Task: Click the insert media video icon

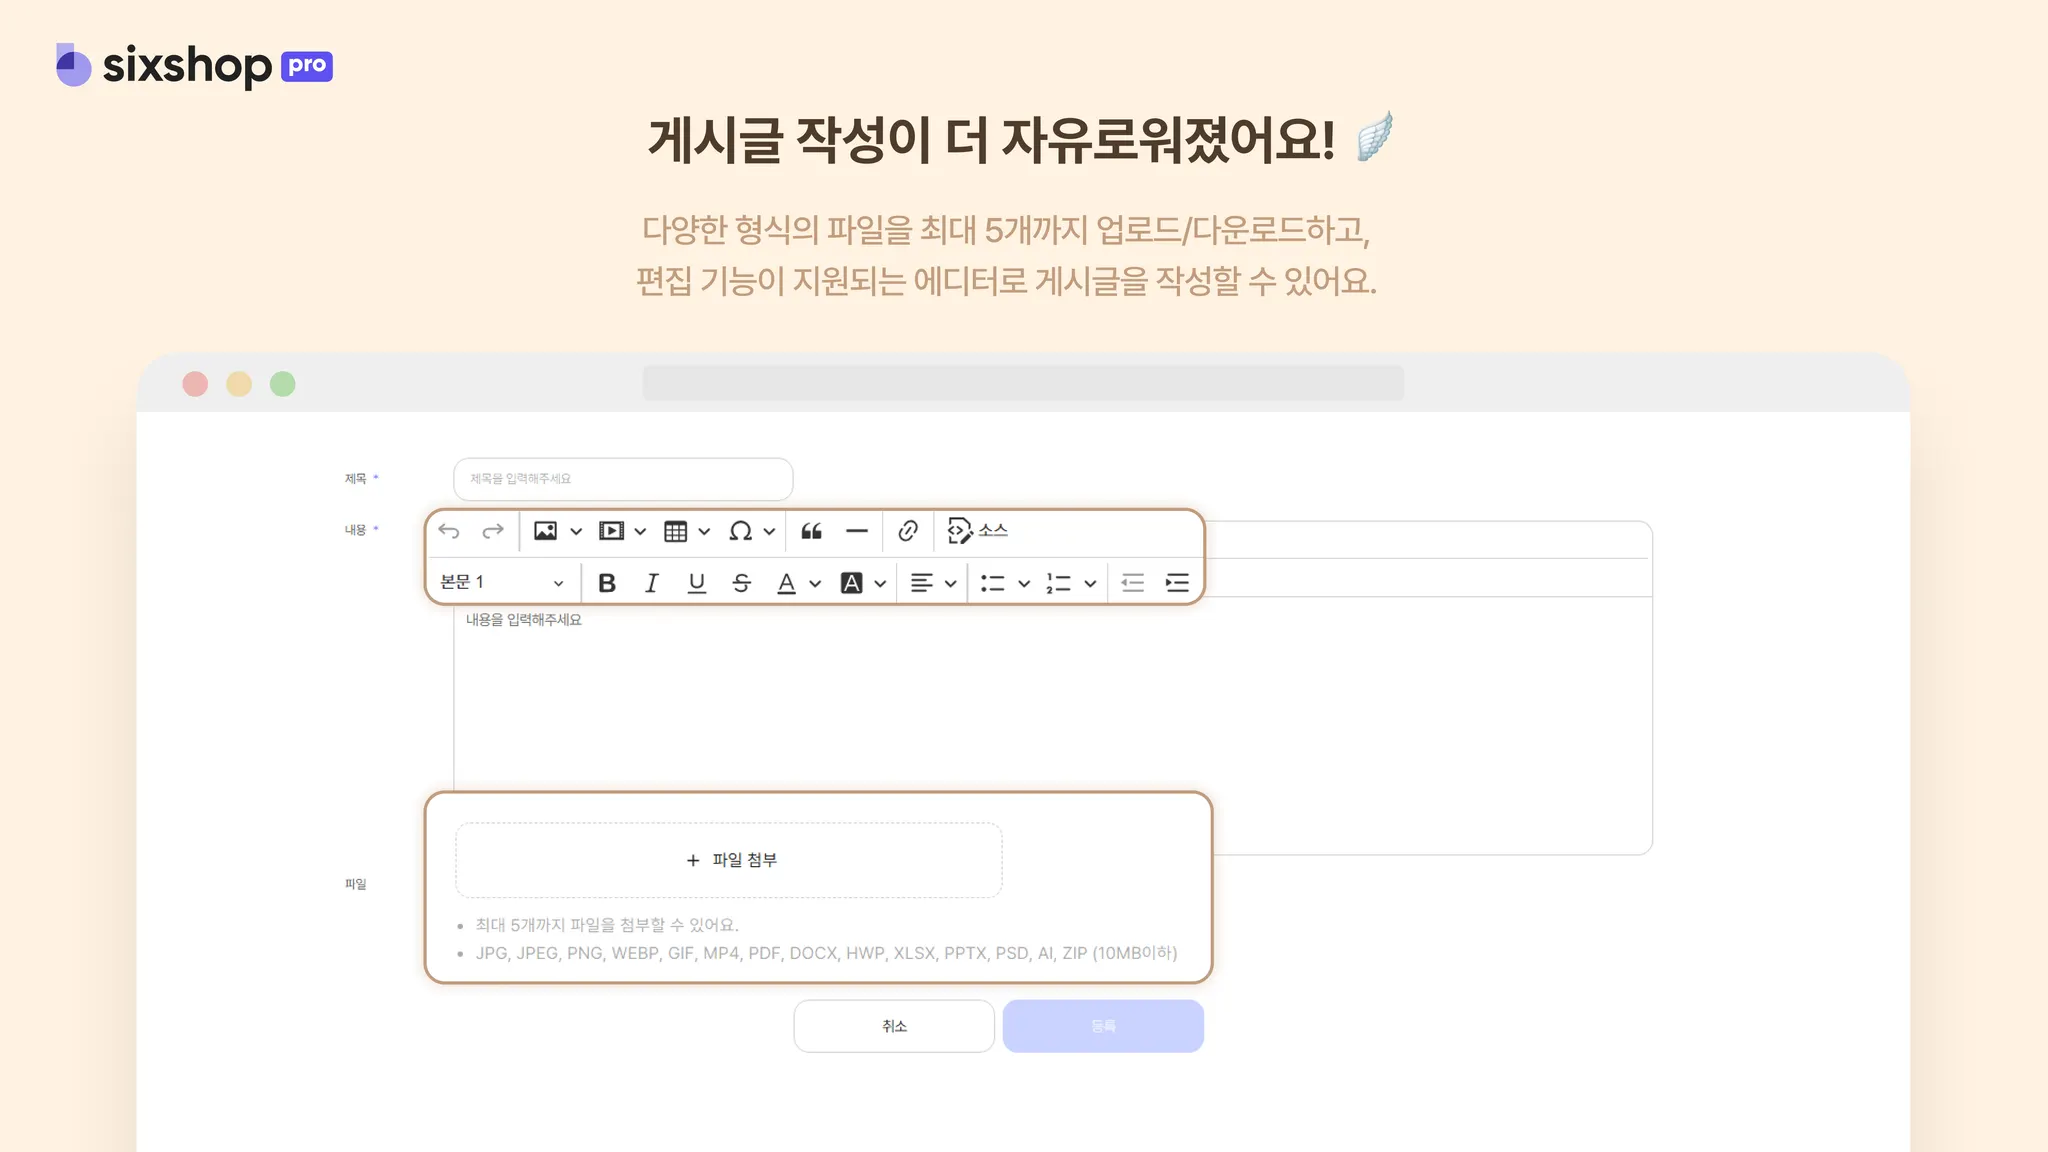Action: (x=611, y=531)
